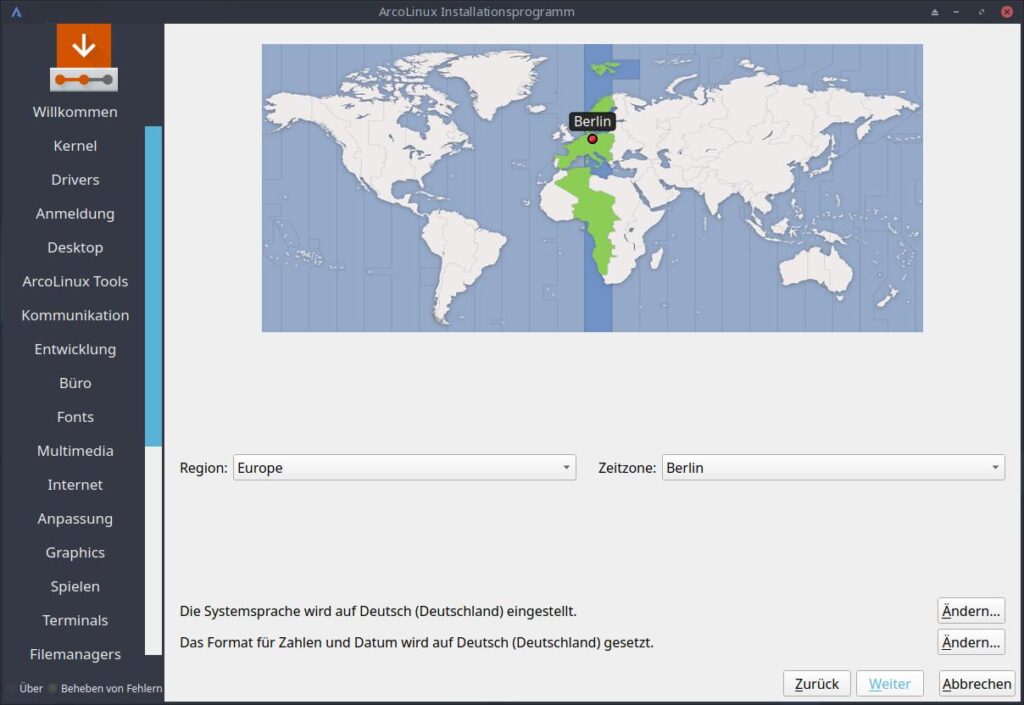Select the Büro step
The height and width of the screenshot is (705, 1024).
75,383
